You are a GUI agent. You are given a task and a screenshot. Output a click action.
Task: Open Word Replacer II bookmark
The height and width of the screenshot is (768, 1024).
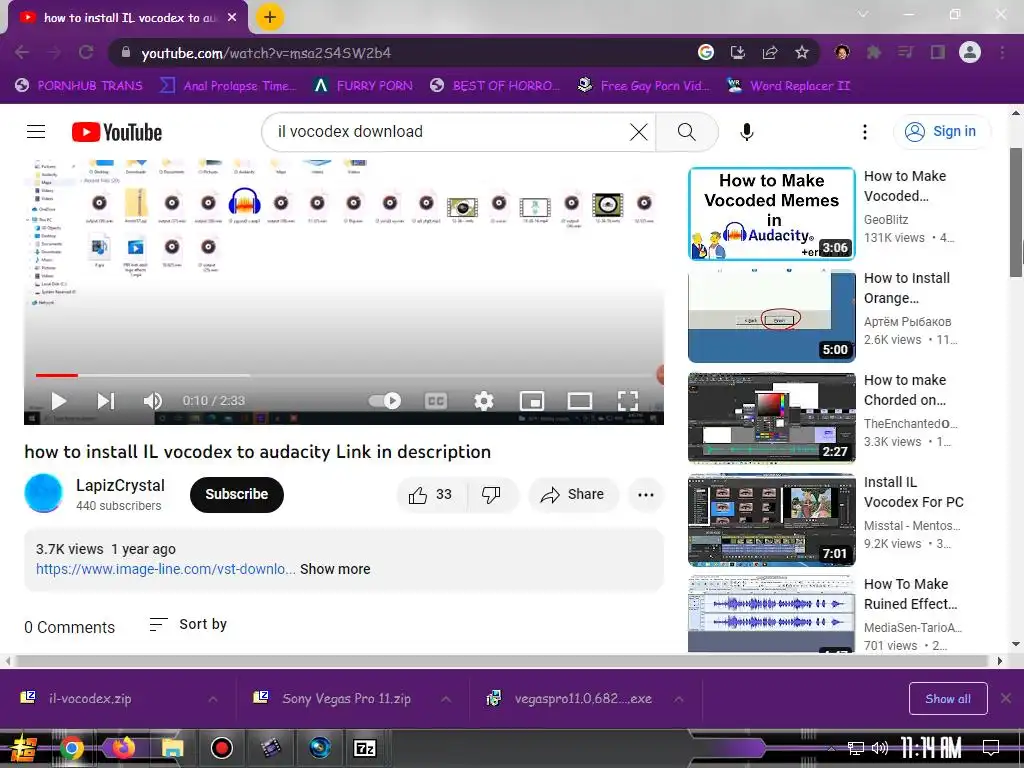pos(789,86)
